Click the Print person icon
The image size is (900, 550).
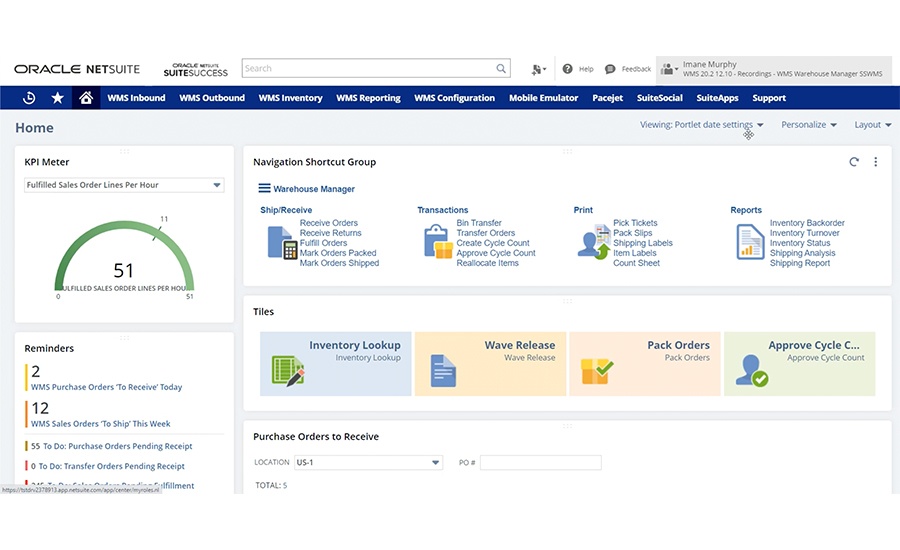tap(594, 242)
